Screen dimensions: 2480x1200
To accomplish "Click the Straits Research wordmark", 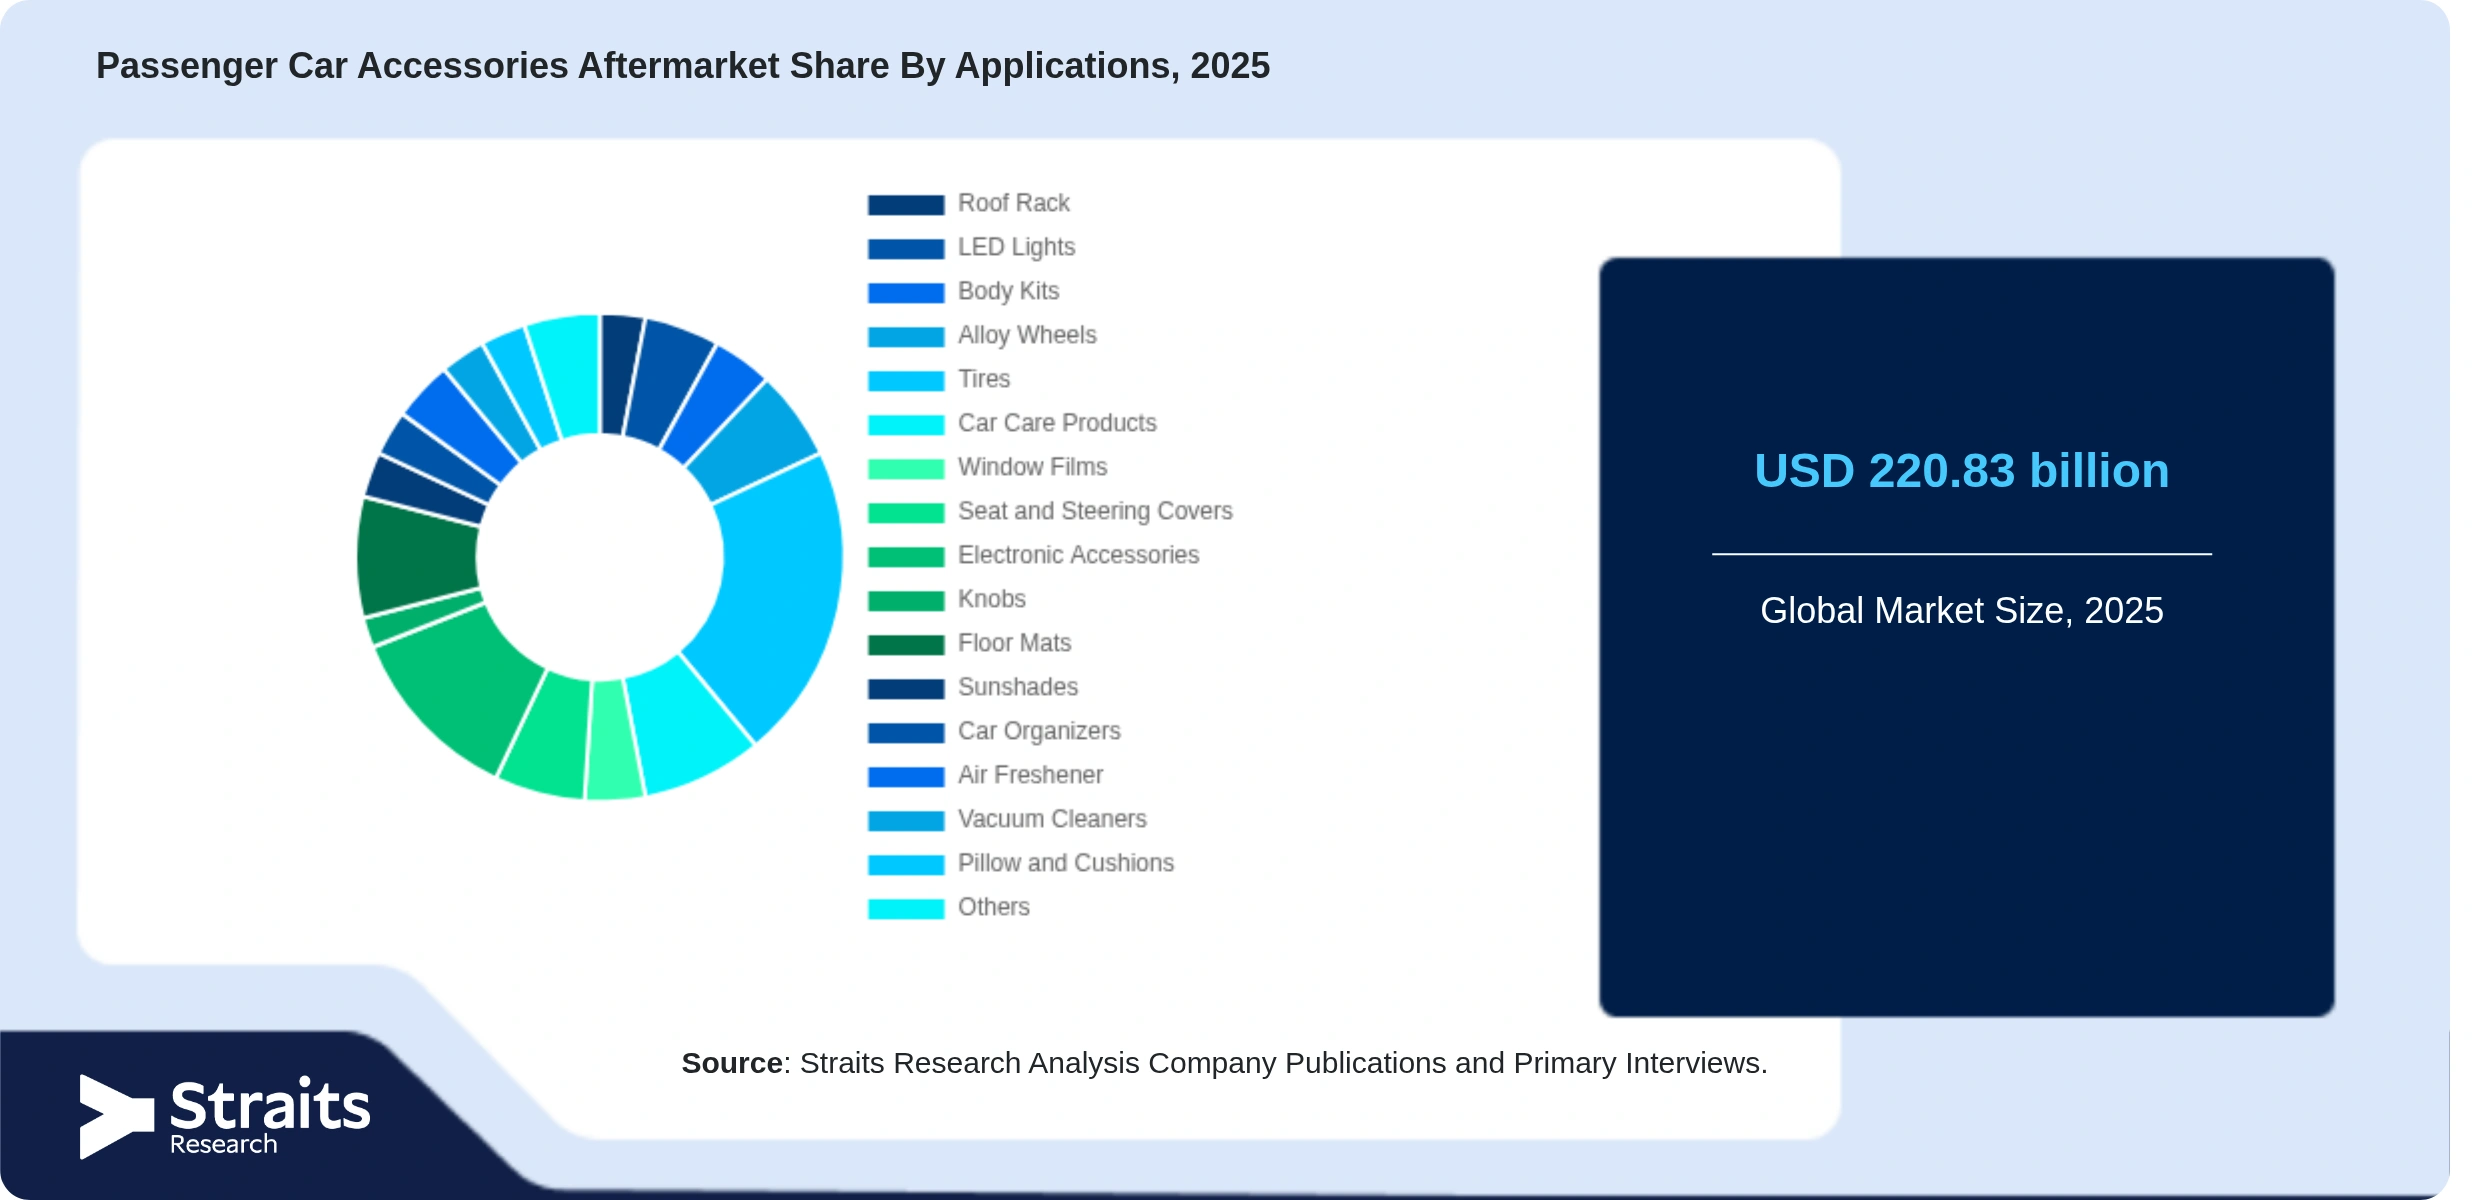I will [x=270, y=1116].
